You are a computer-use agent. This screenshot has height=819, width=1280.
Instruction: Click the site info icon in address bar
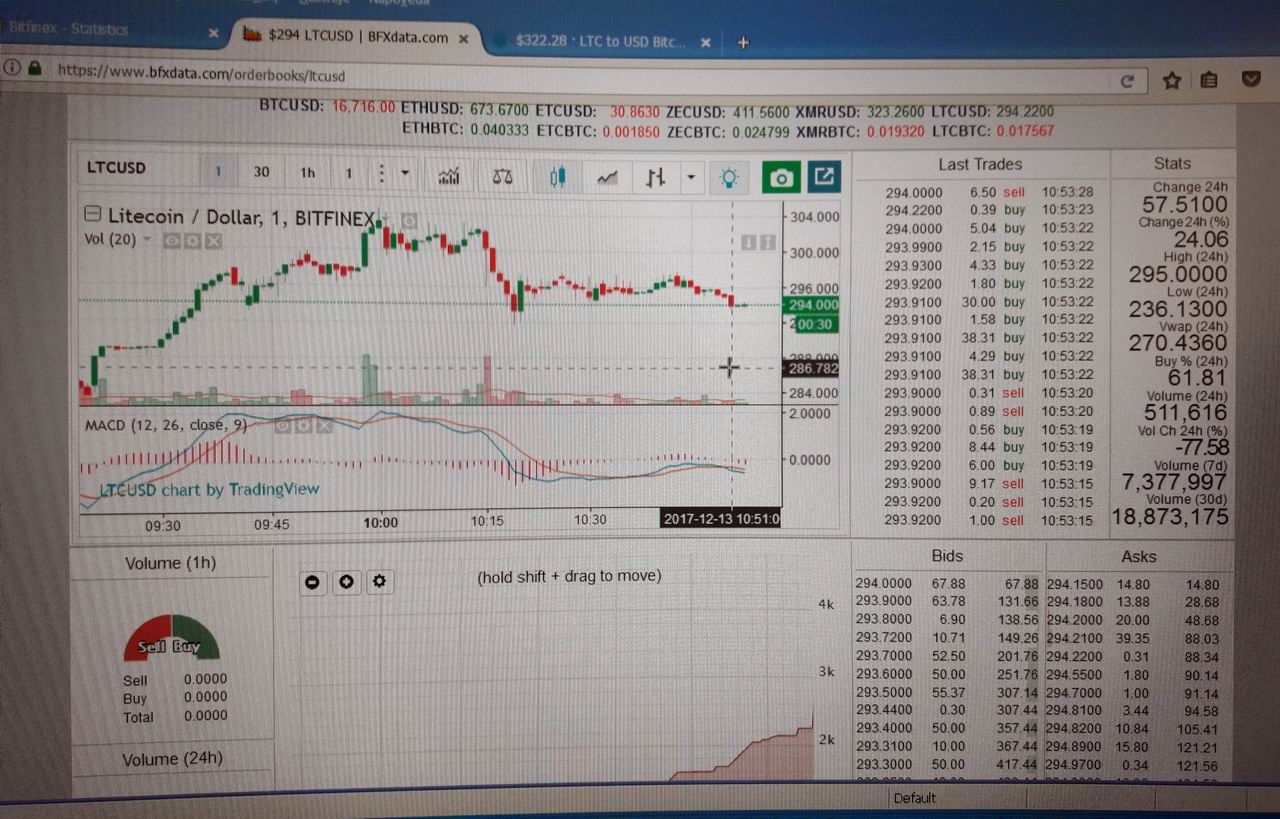pos(12,68)
